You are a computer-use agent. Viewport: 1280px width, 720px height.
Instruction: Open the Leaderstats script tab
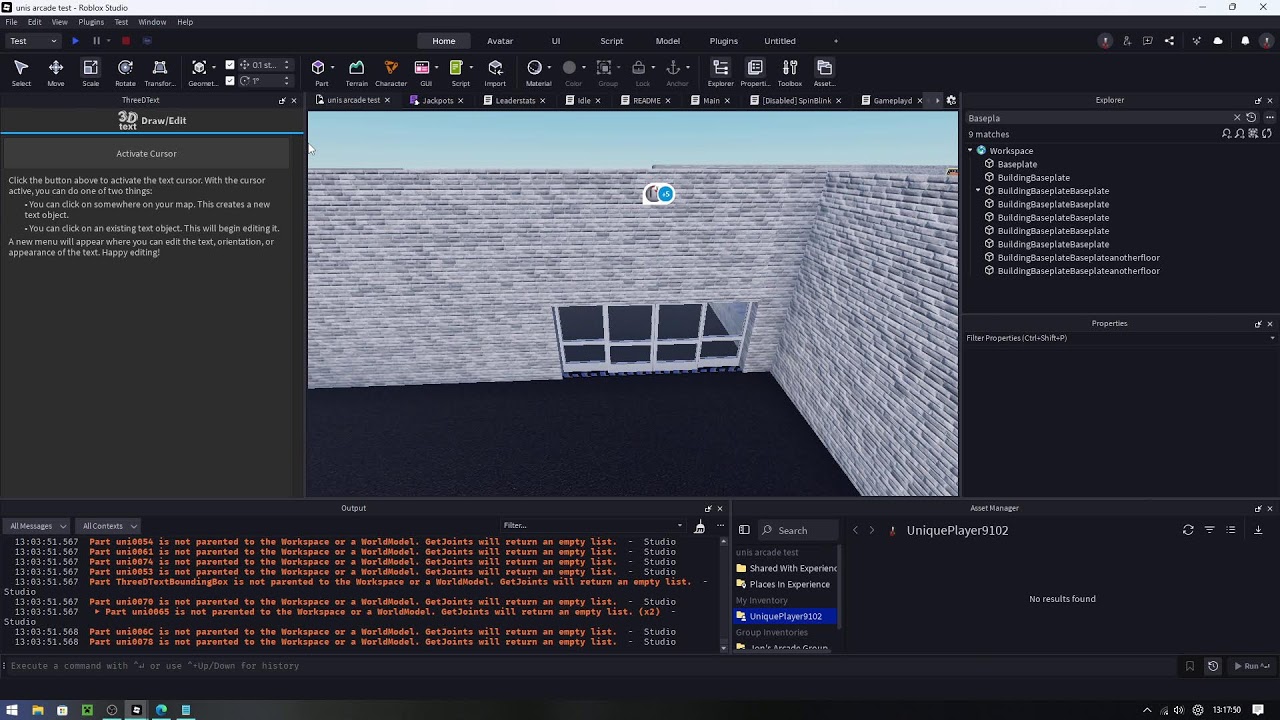coord(515,100)
